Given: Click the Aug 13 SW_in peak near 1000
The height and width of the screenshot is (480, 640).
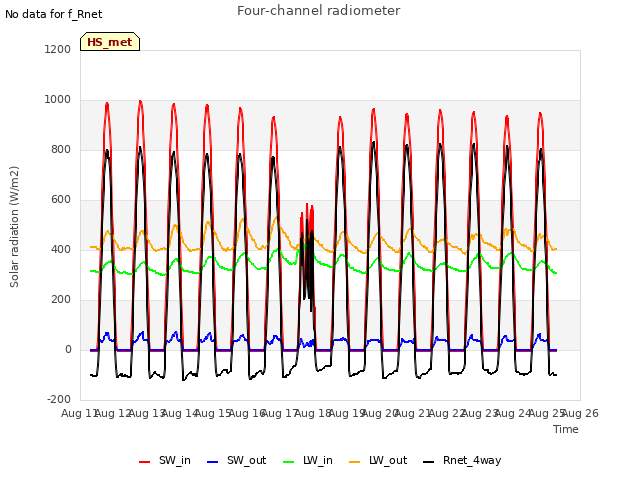Looking at the screenshot, I should 140,102.
